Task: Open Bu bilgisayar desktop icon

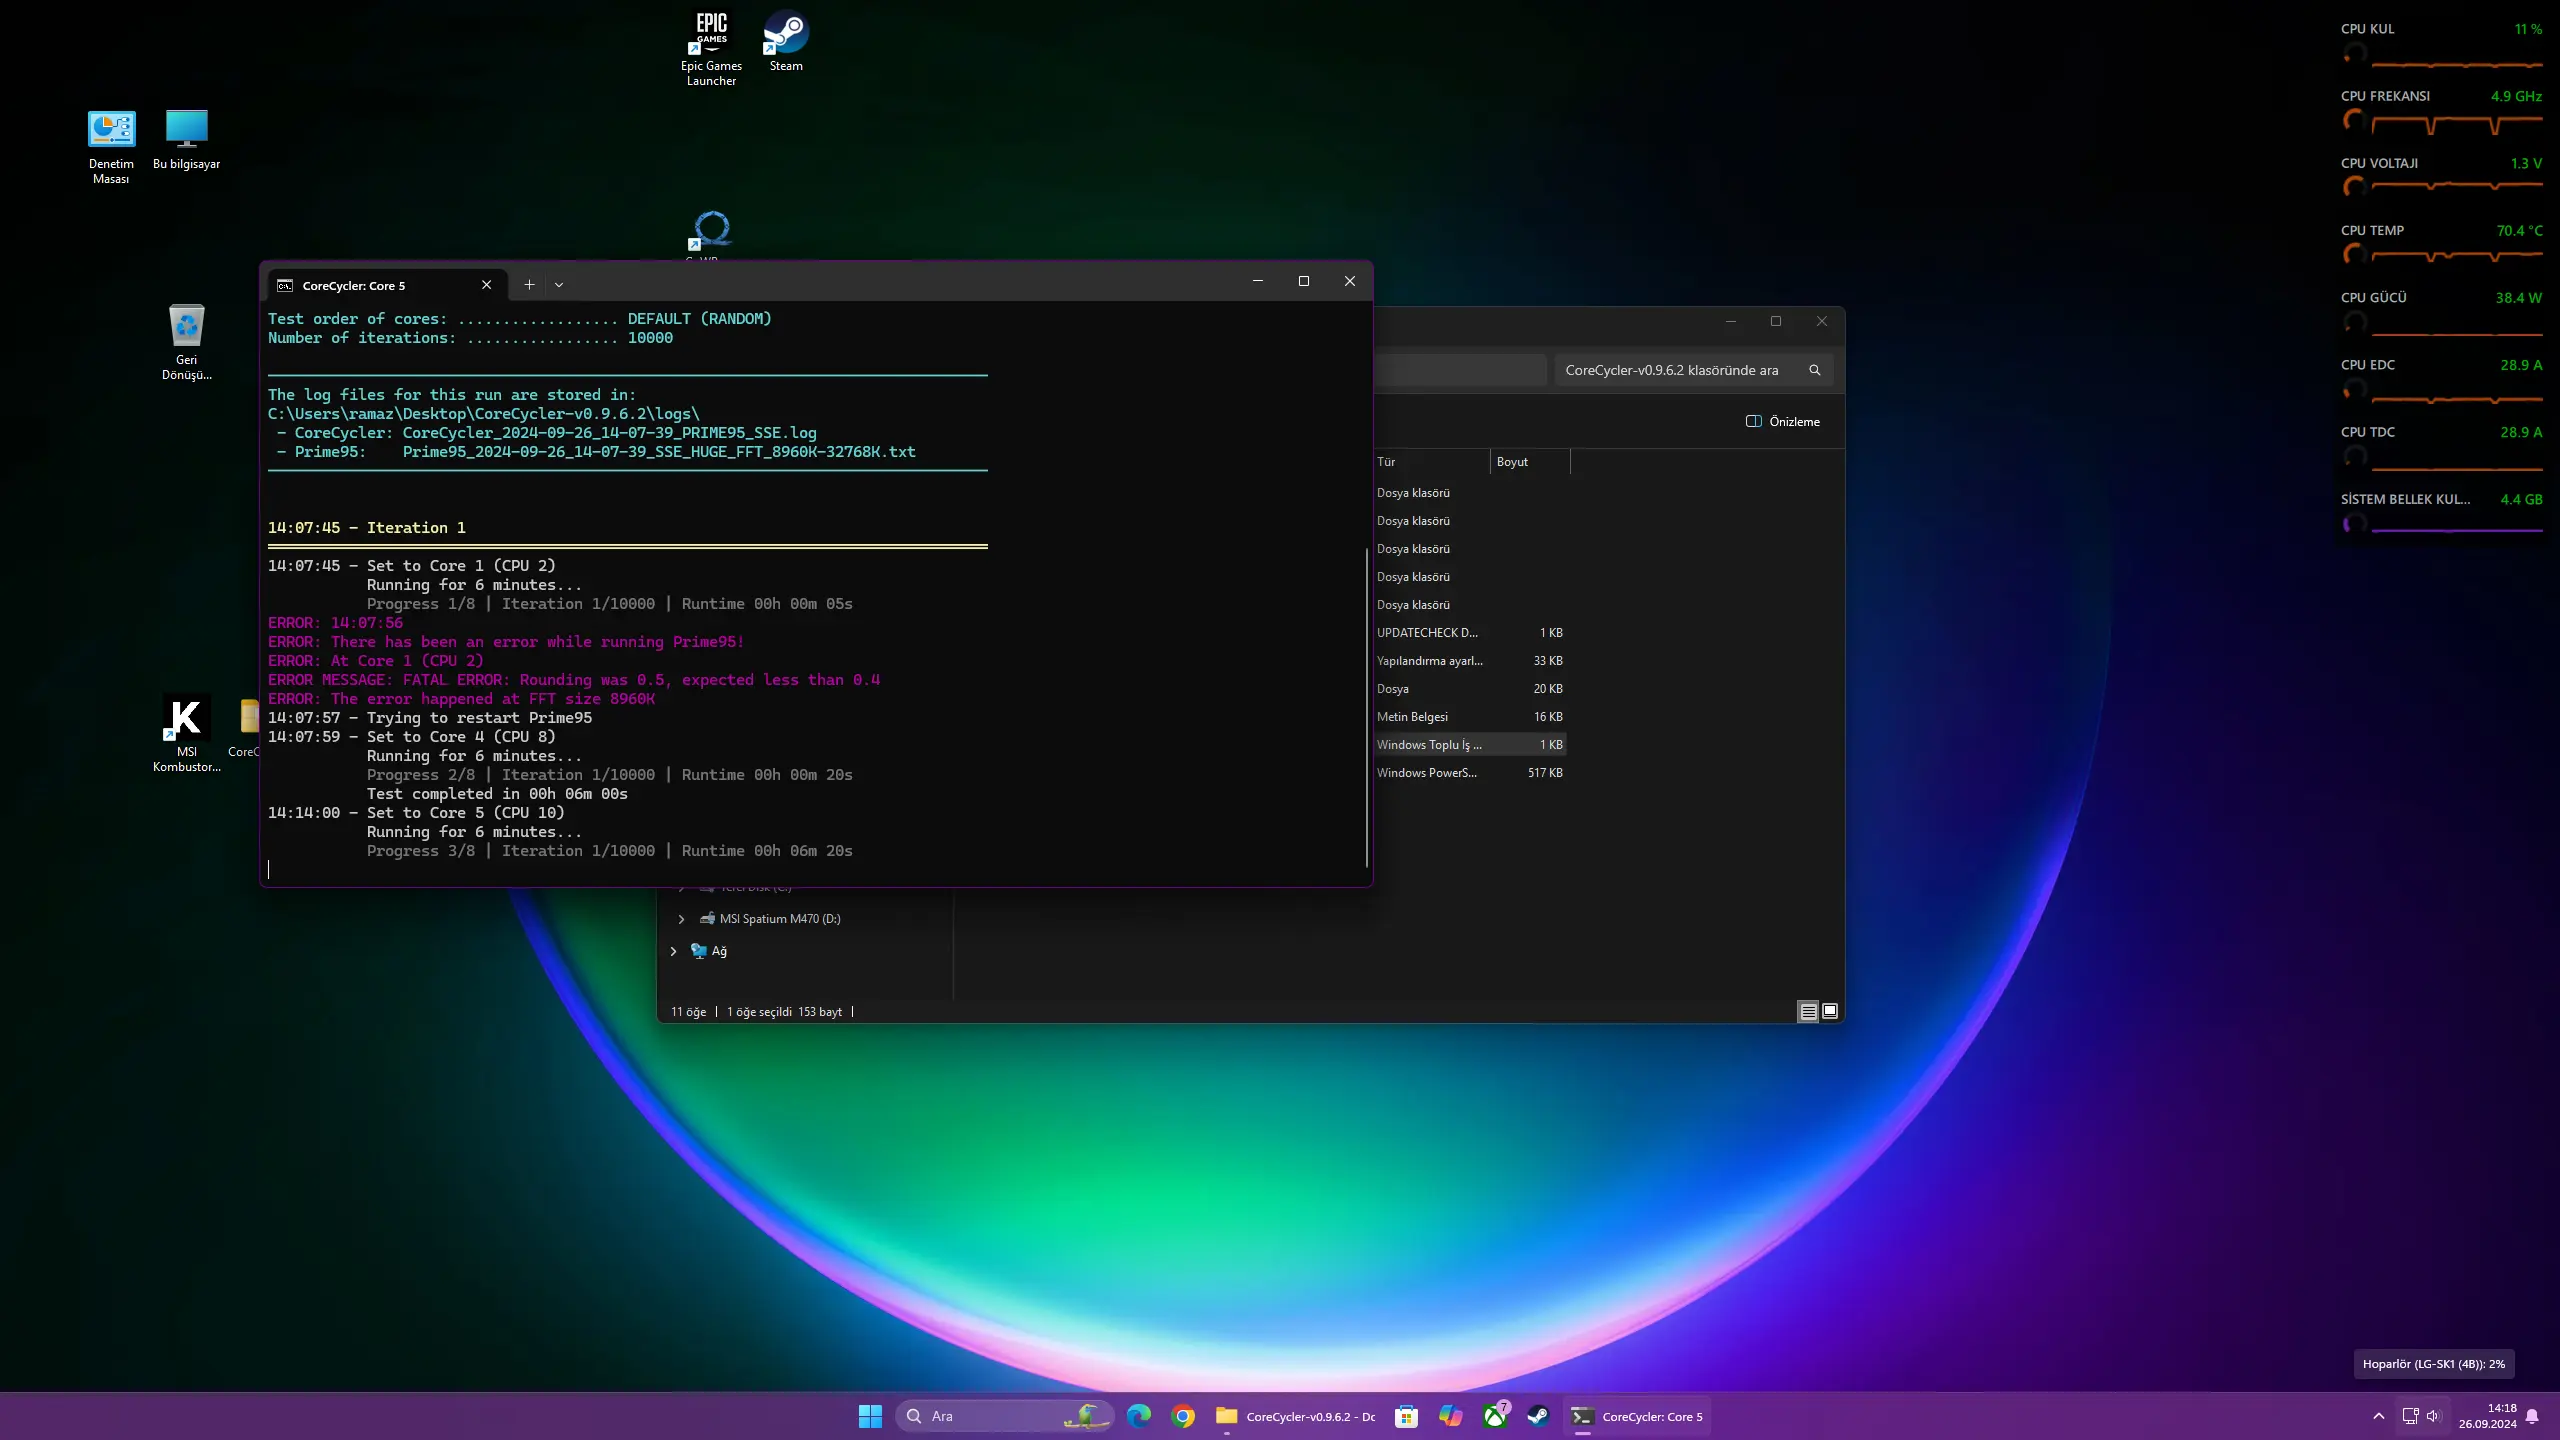Action: [x=186, y=140]
